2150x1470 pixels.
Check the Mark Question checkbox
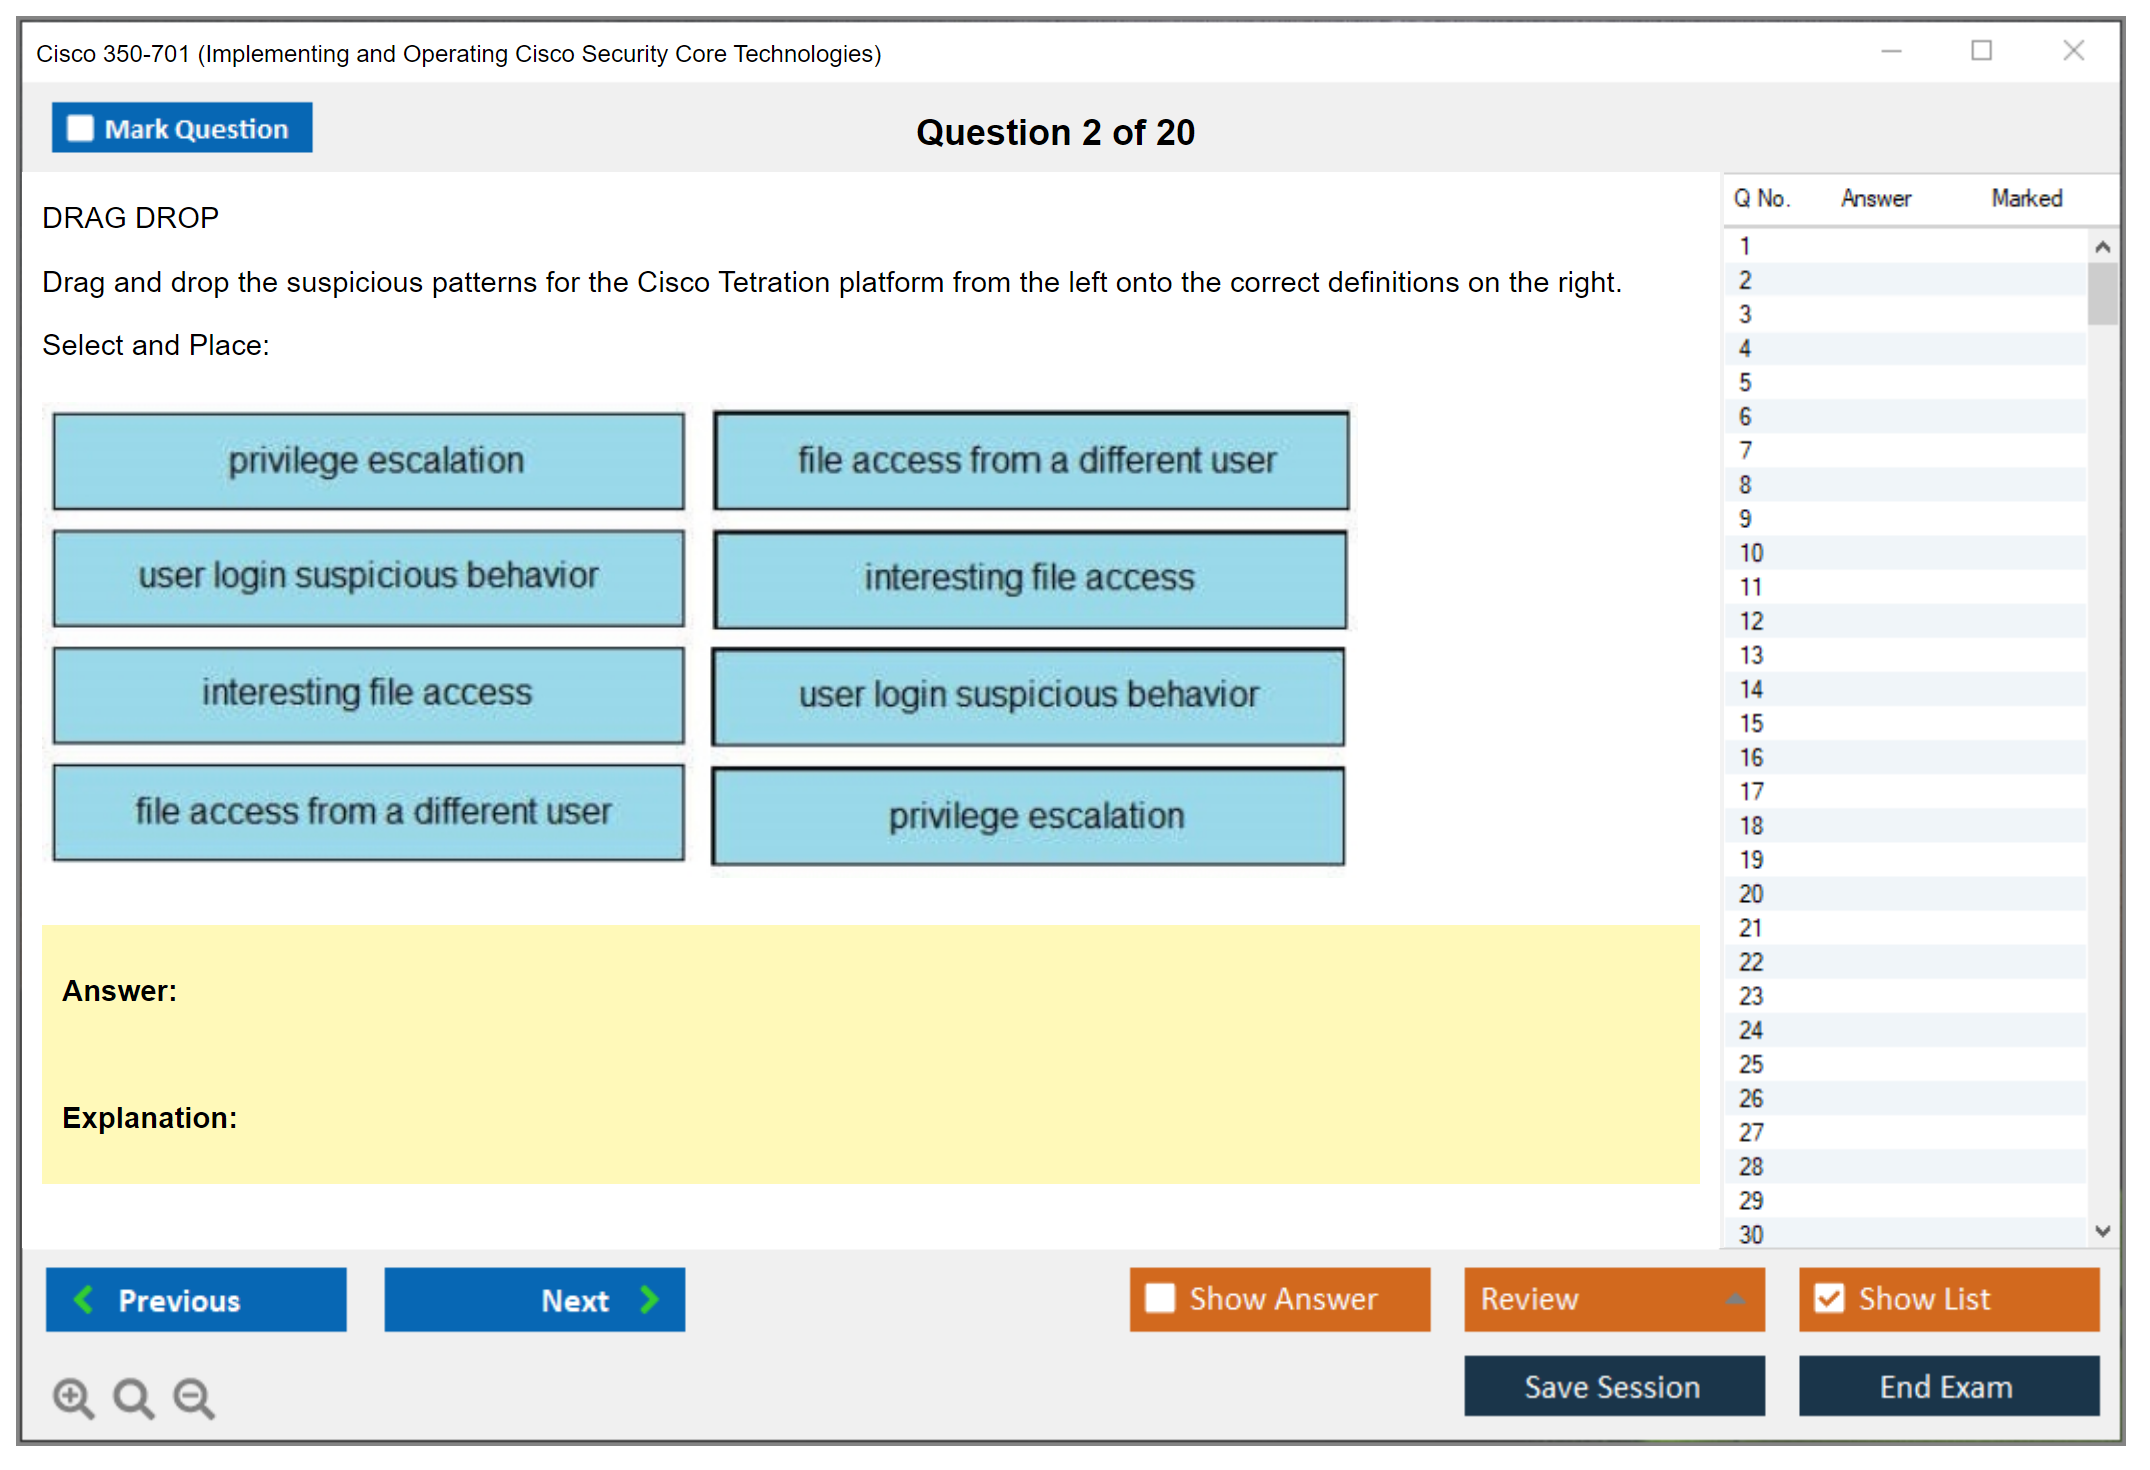(x=80, y=129)
